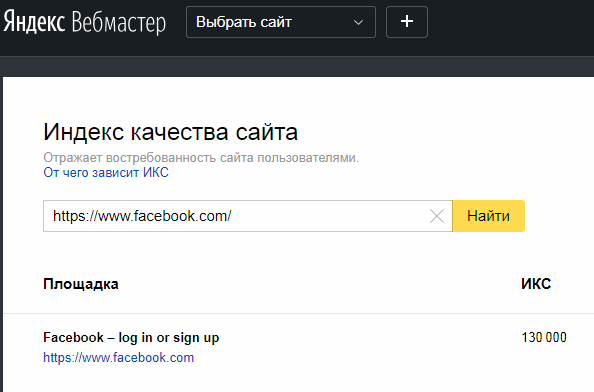This screenshot has width=594, height=392.
Task: Click the ИКС column header
Action: click(536, 284)
